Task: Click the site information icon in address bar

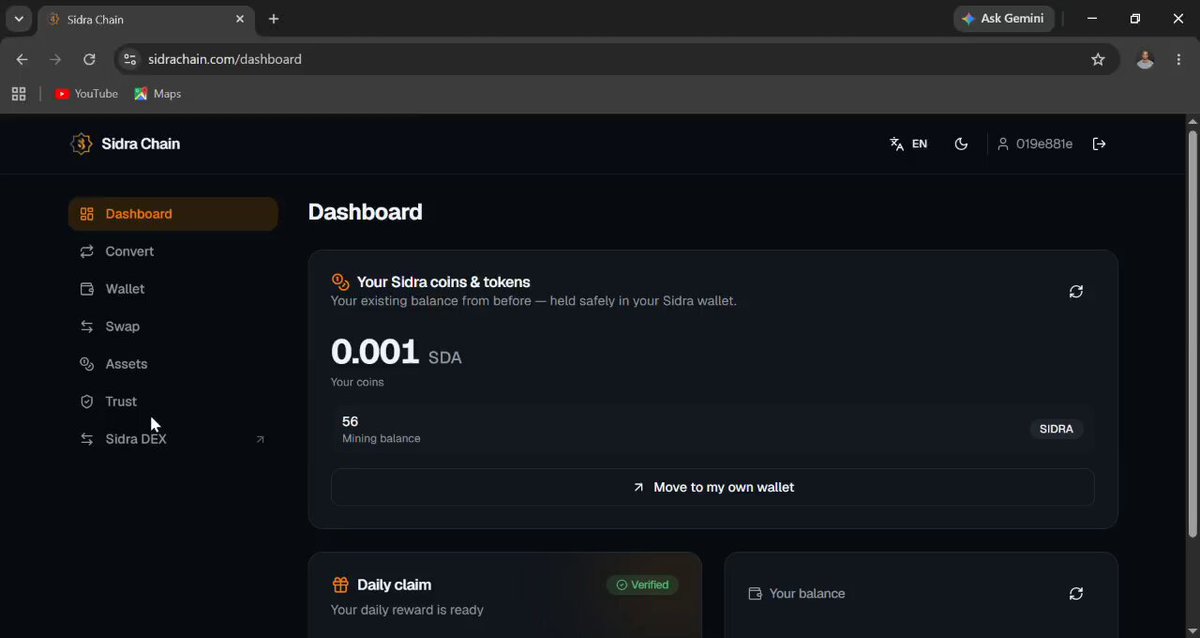Action: (x=129, y=59)
